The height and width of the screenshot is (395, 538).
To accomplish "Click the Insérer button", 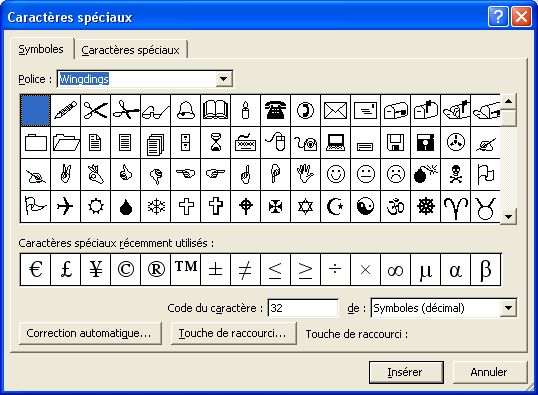I will tap(406, 372).
